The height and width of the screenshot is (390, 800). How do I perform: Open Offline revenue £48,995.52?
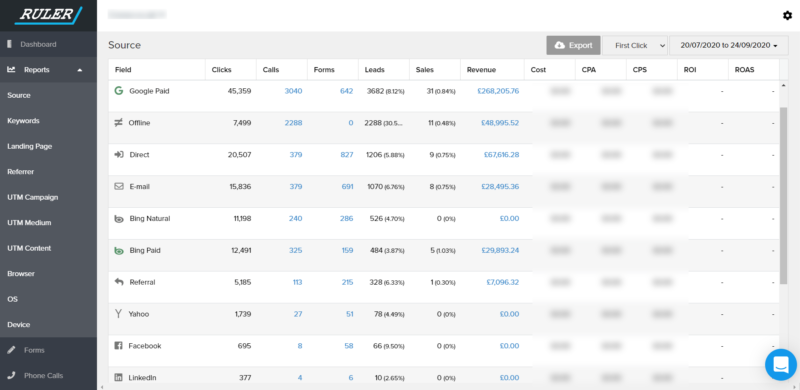[x=500, y=123]
